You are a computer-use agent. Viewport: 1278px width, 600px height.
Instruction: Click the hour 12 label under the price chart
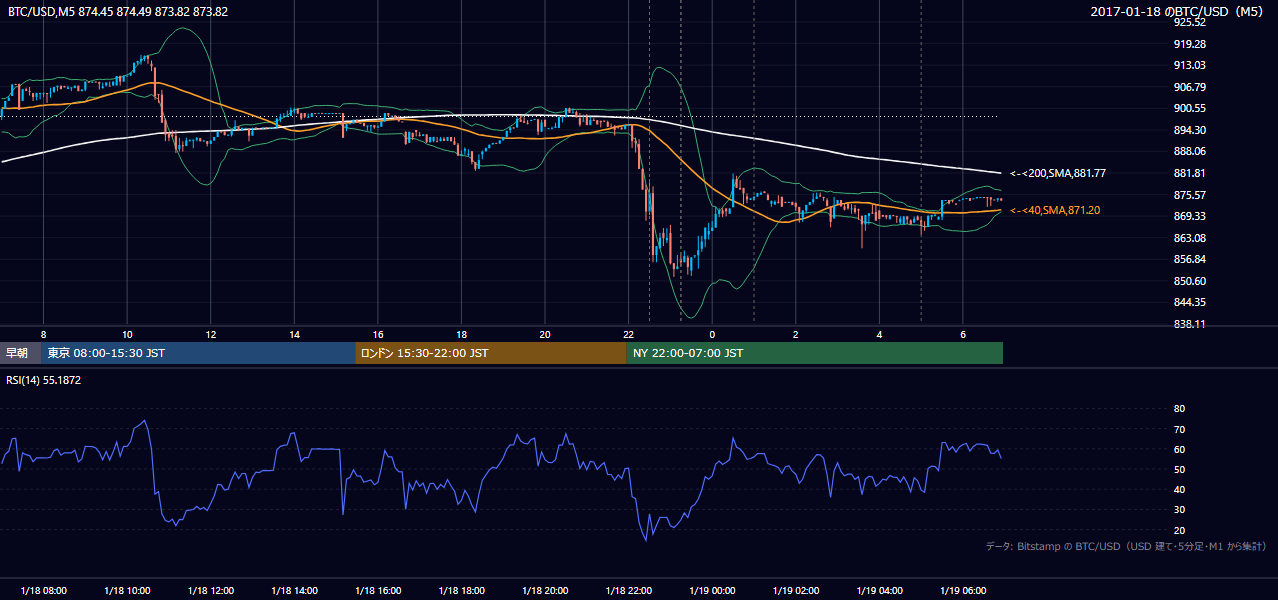tap(211, 333)
